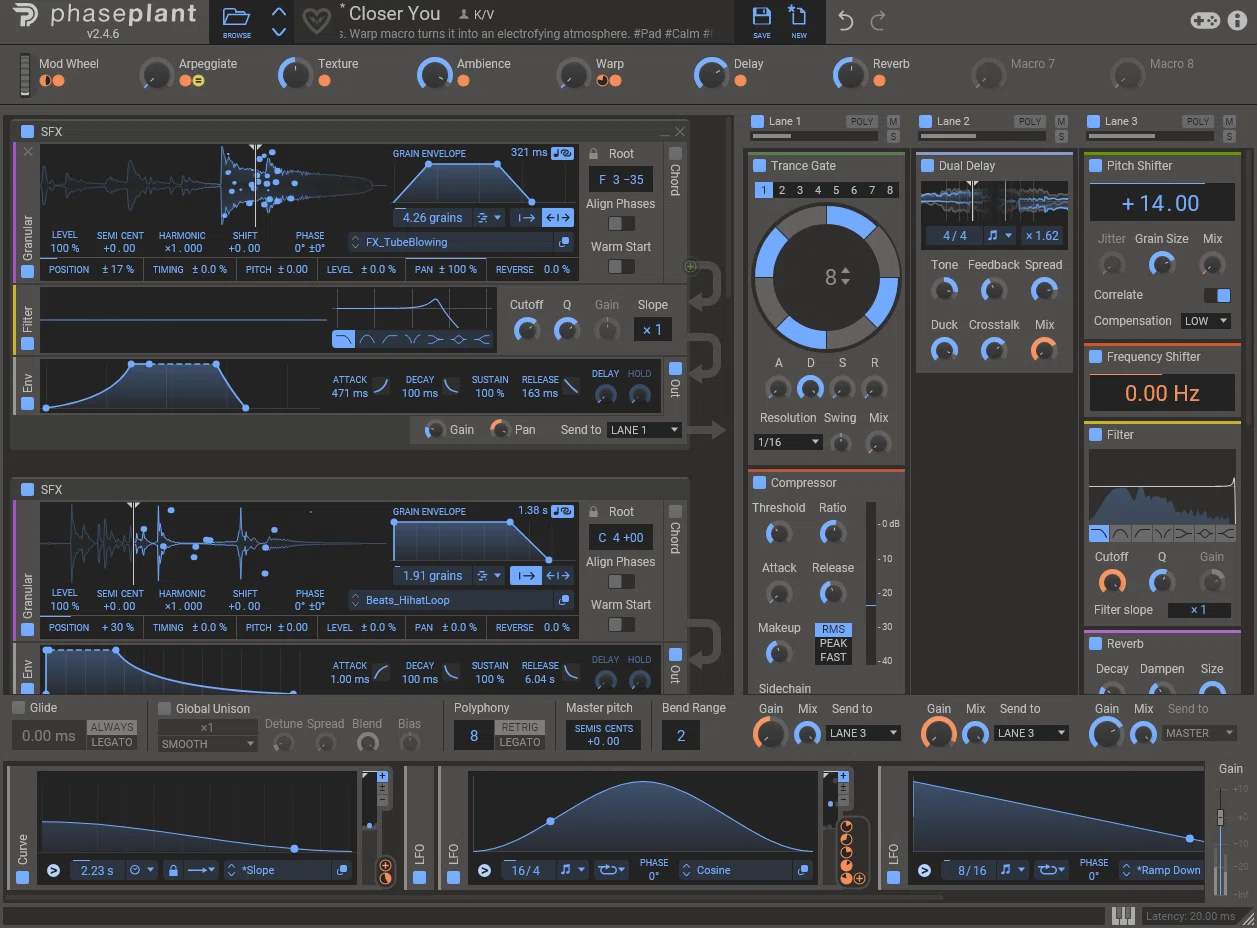Enable the Glide checkbox
1257x928 pixels.
(x=19, y=708)
